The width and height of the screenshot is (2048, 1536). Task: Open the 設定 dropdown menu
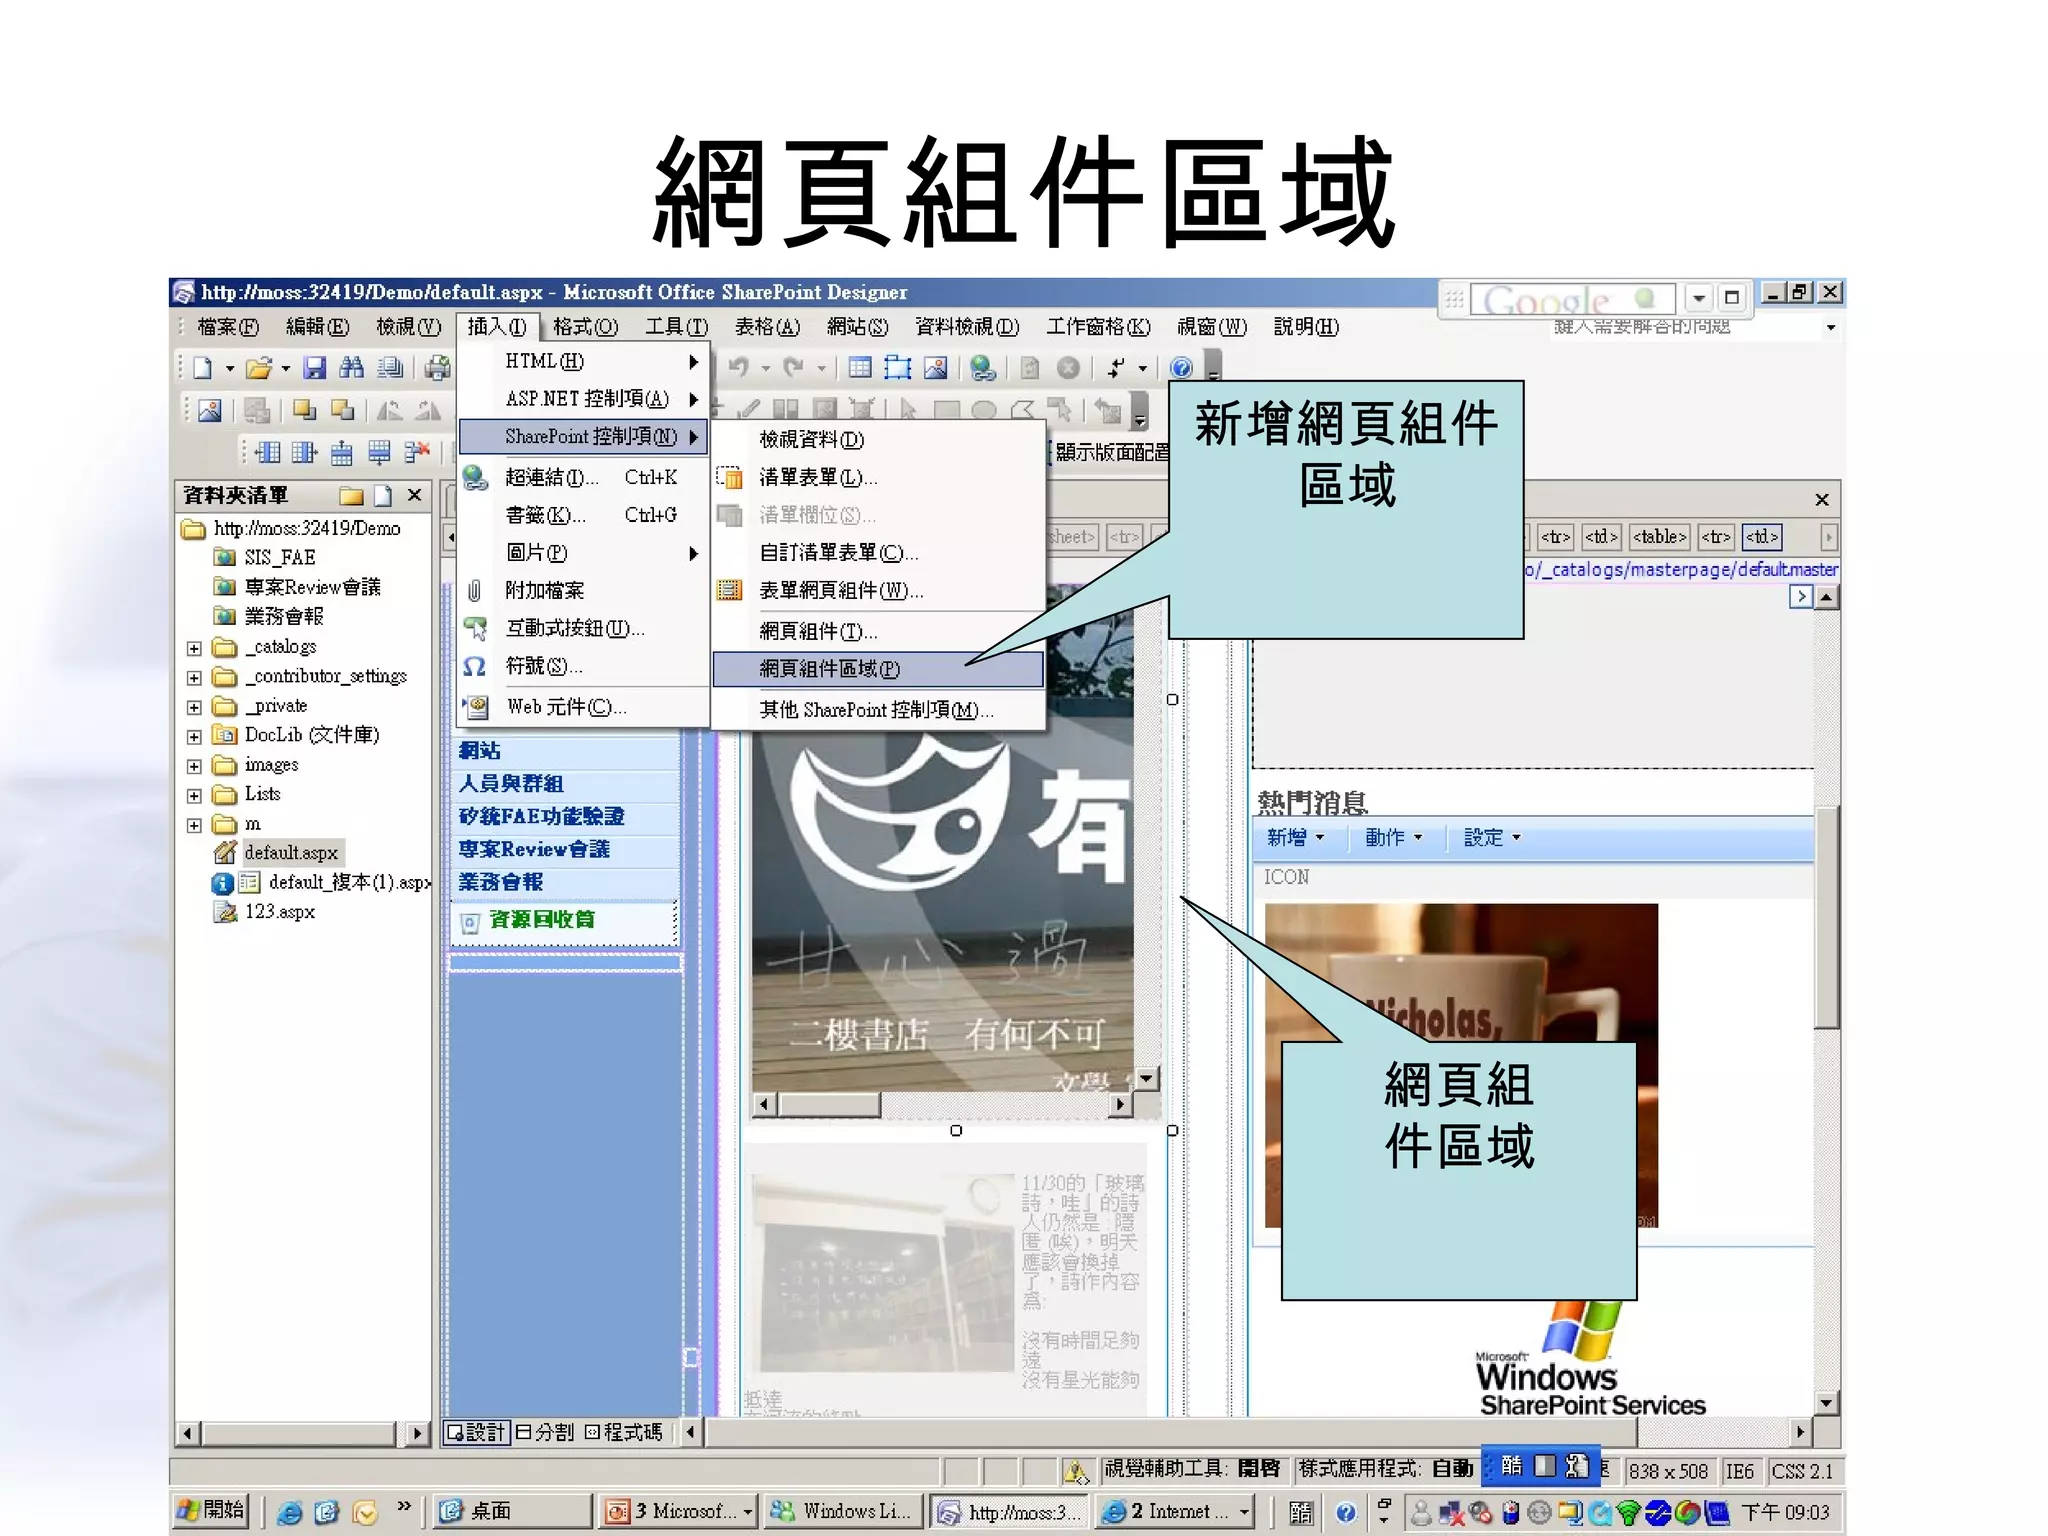coord(1492,838)
